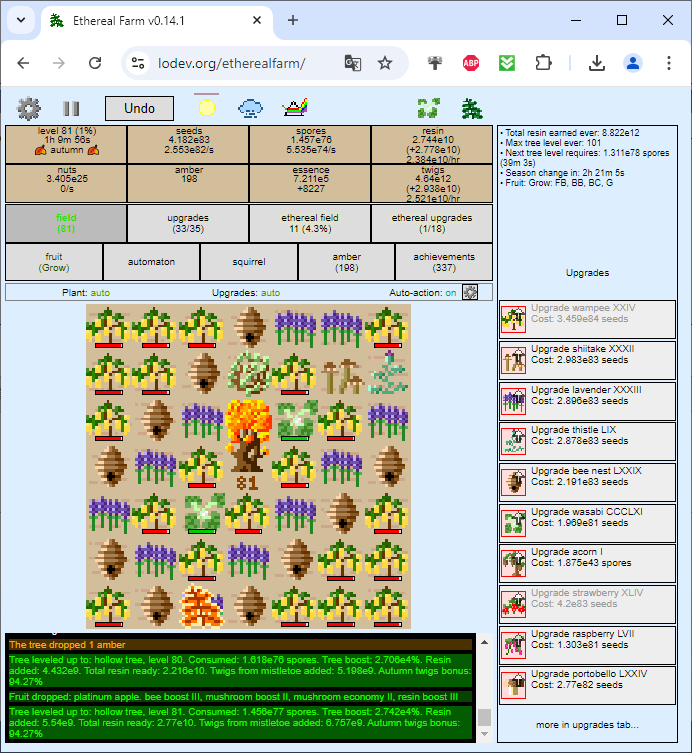This screenshot has width=692, height=753.
Task: Switch to ethereal field tab
Action: 310,223
